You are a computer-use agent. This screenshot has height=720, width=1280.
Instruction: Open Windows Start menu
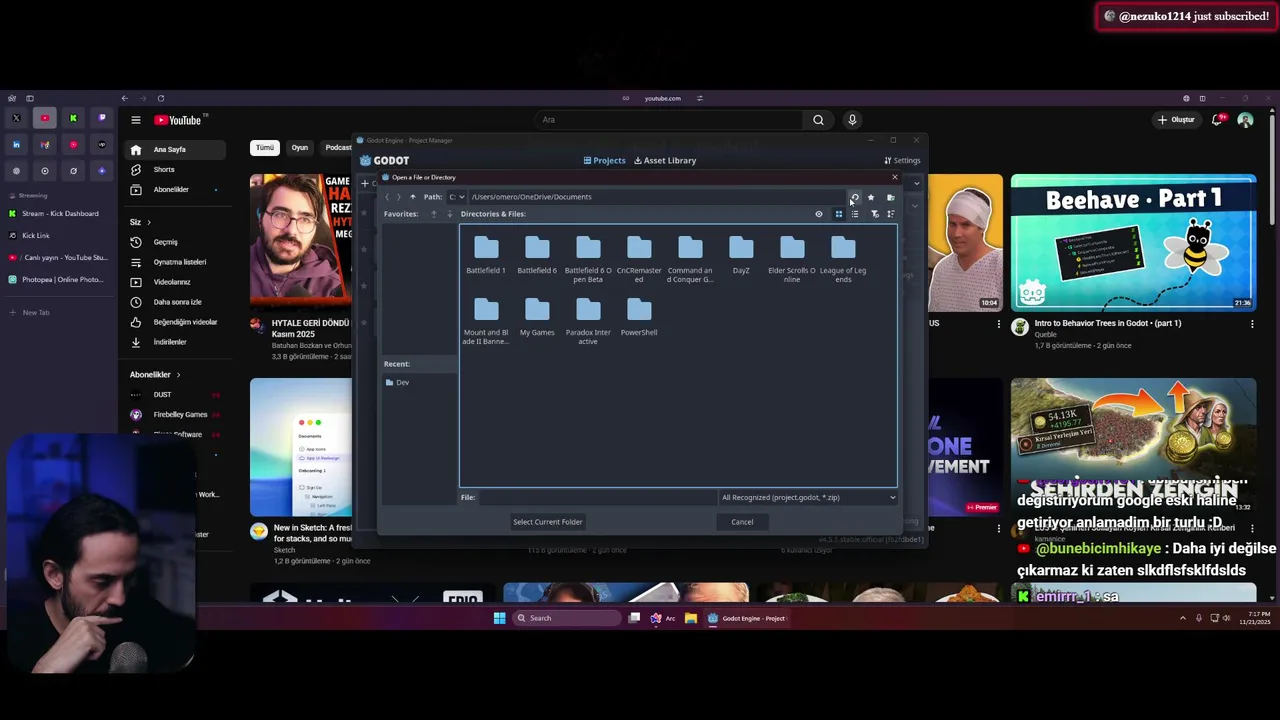(500, 618)
